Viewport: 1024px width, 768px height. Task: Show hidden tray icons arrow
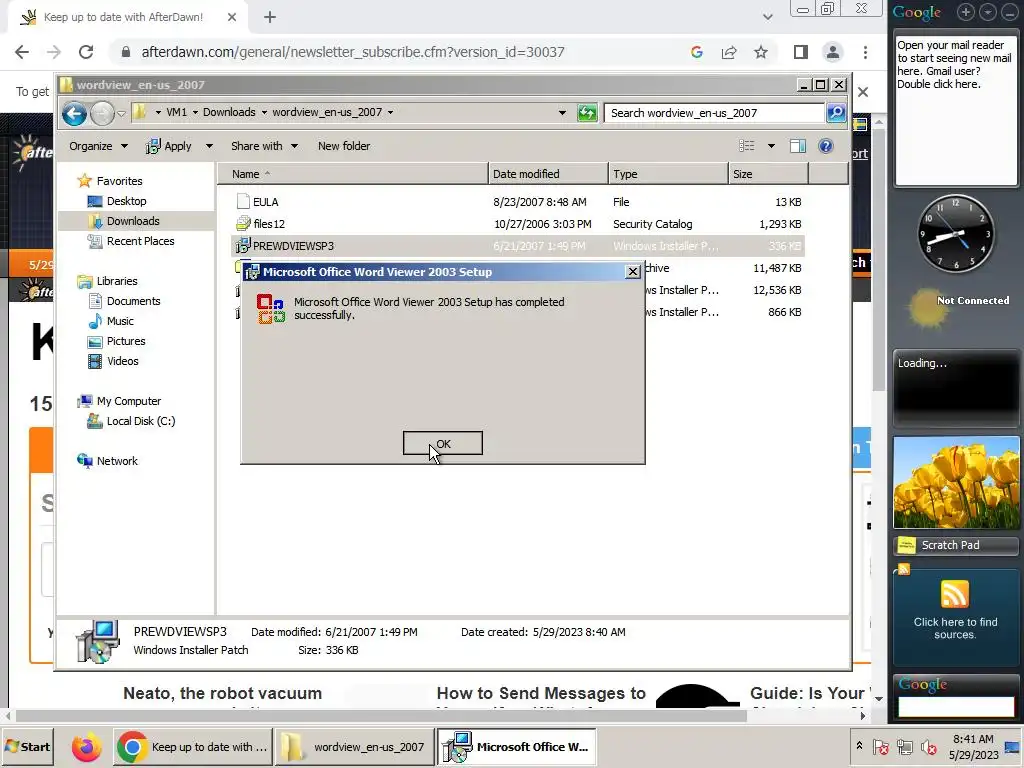(x=859, y=746)
